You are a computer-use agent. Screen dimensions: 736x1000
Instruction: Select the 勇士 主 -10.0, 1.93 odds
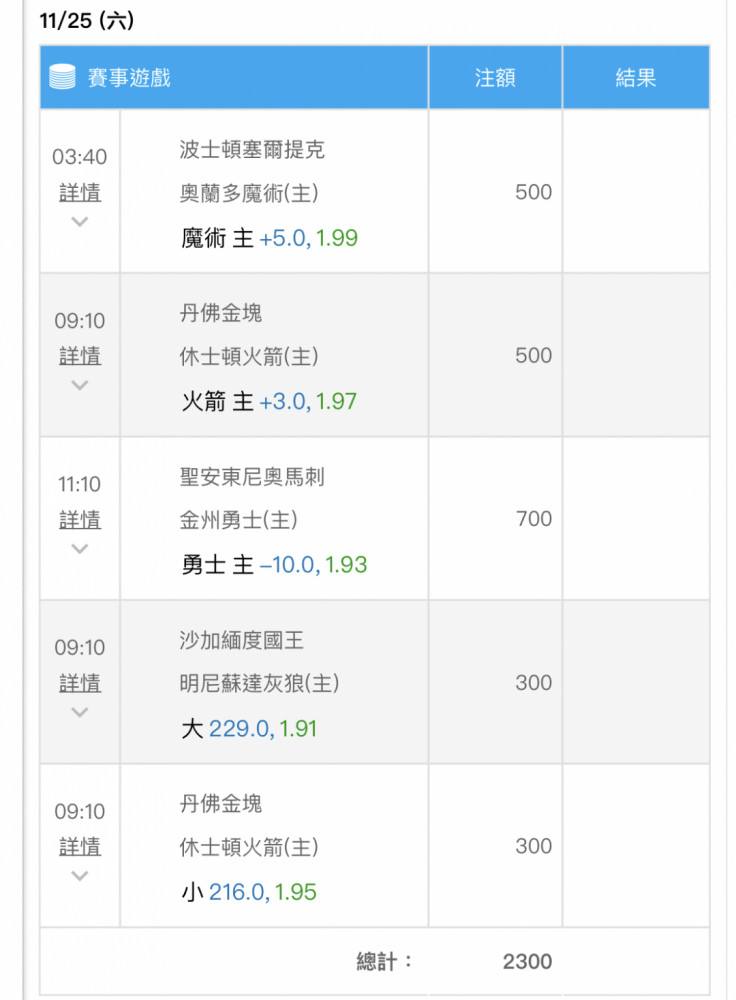coord(274,564)
